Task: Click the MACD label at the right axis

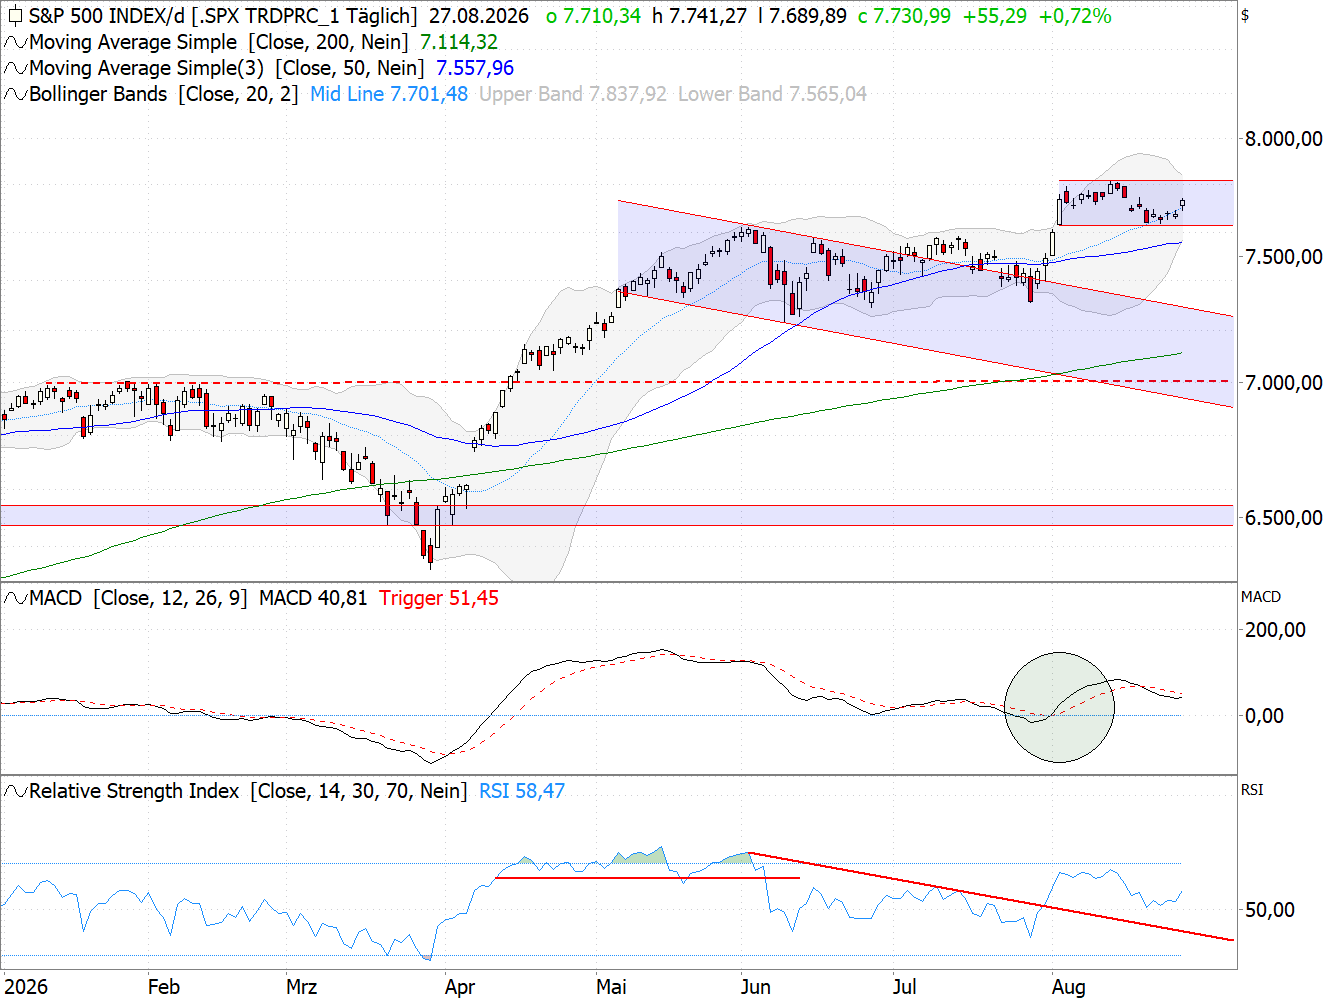Action: [1261, 597]
